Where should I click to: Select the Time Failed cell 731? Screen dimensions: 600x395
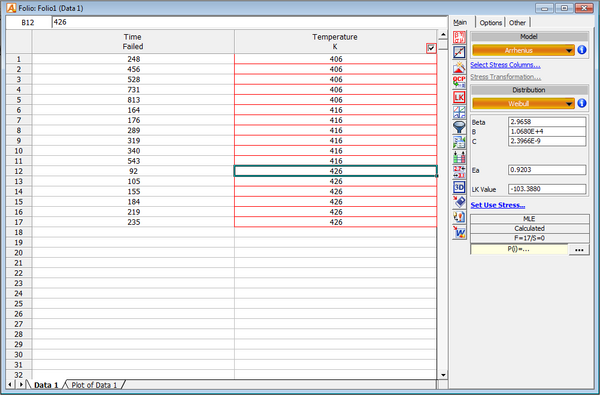tap(133, 90)
